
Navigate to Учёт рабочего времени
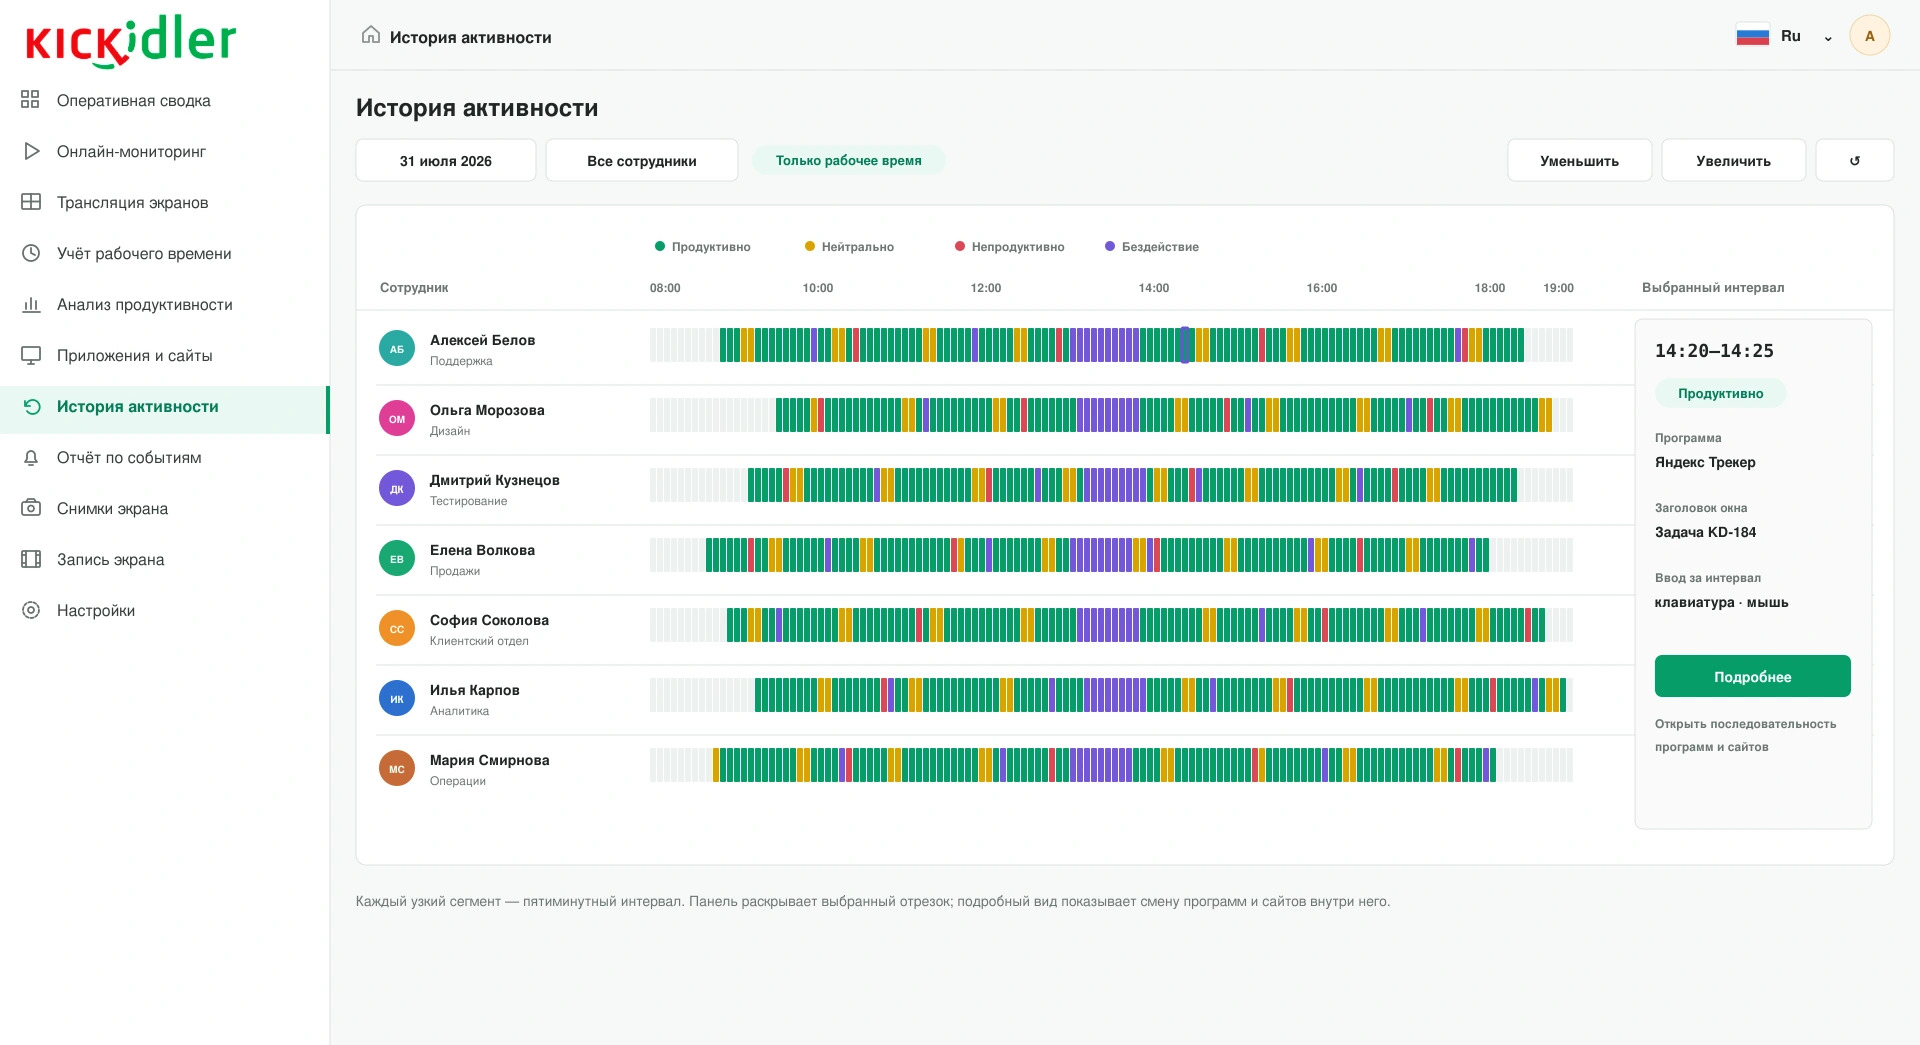tap(165, 253)
